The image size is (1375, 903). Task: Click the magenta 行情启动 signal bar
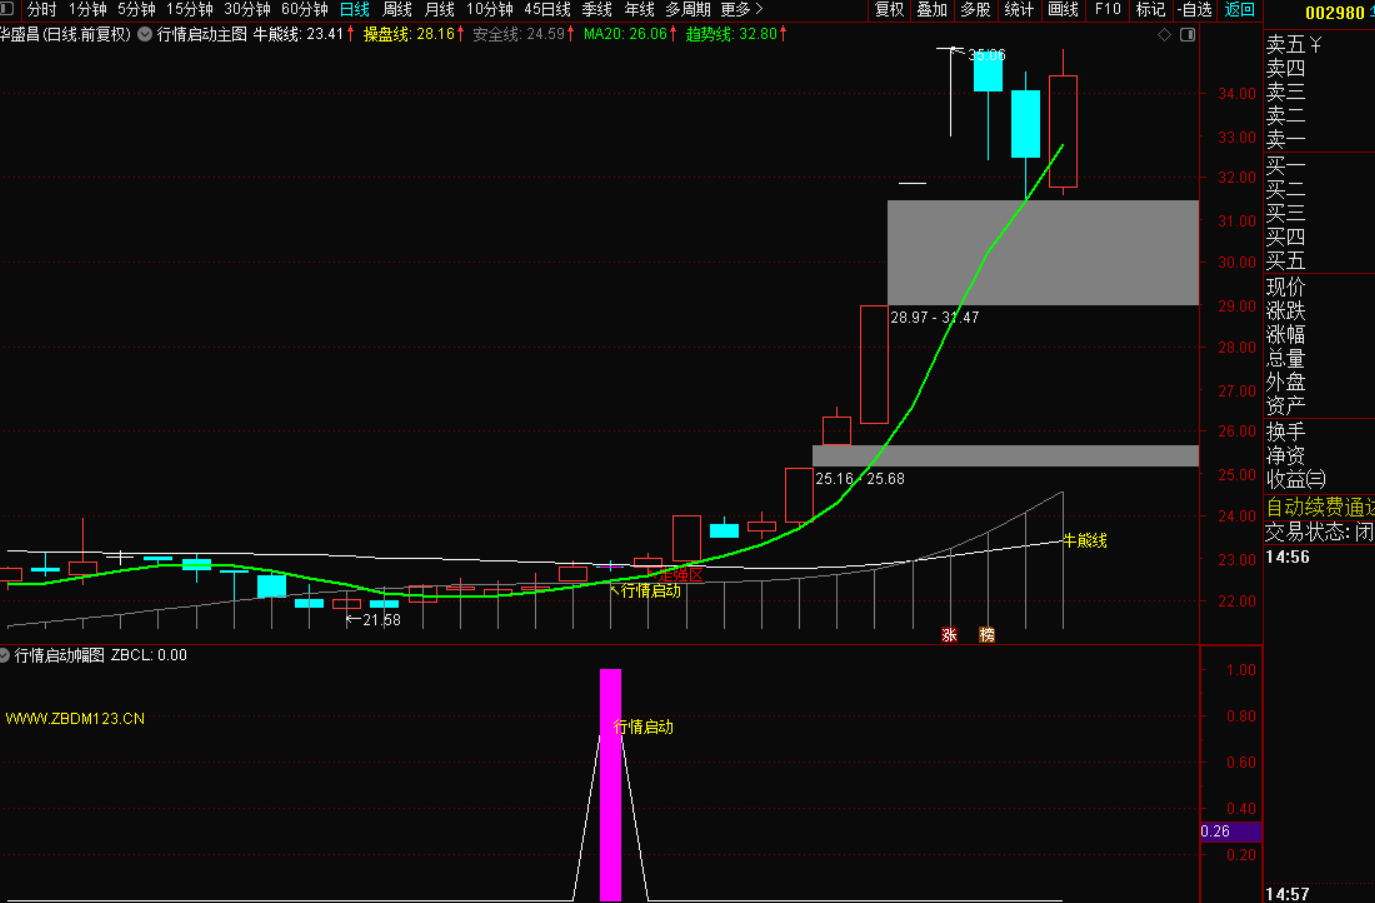[610, 785]
